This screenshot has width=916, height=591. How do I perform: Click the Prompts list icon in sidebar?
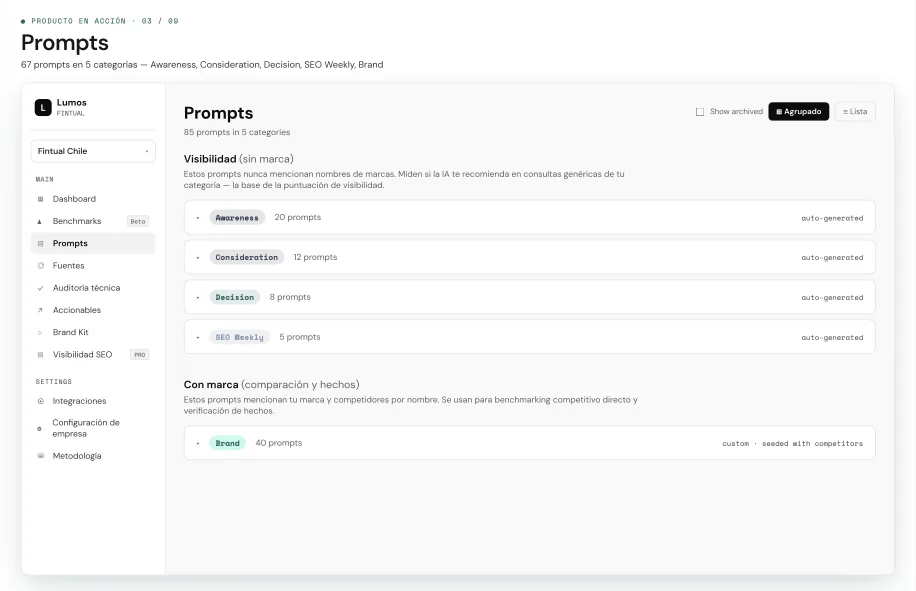[40, 244]
